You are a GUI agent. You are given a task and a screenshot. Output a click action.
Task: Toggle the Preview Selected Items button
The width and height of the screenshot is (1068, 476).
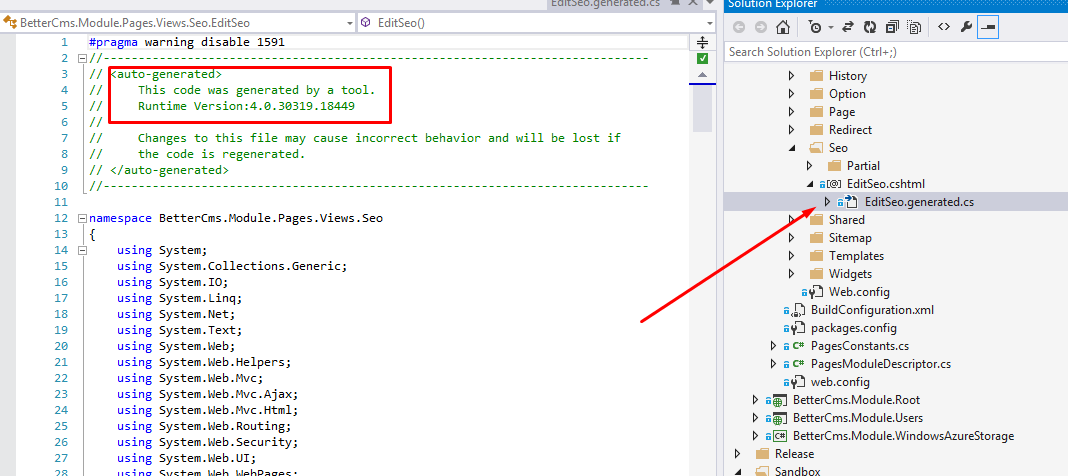tap(988, 27)
